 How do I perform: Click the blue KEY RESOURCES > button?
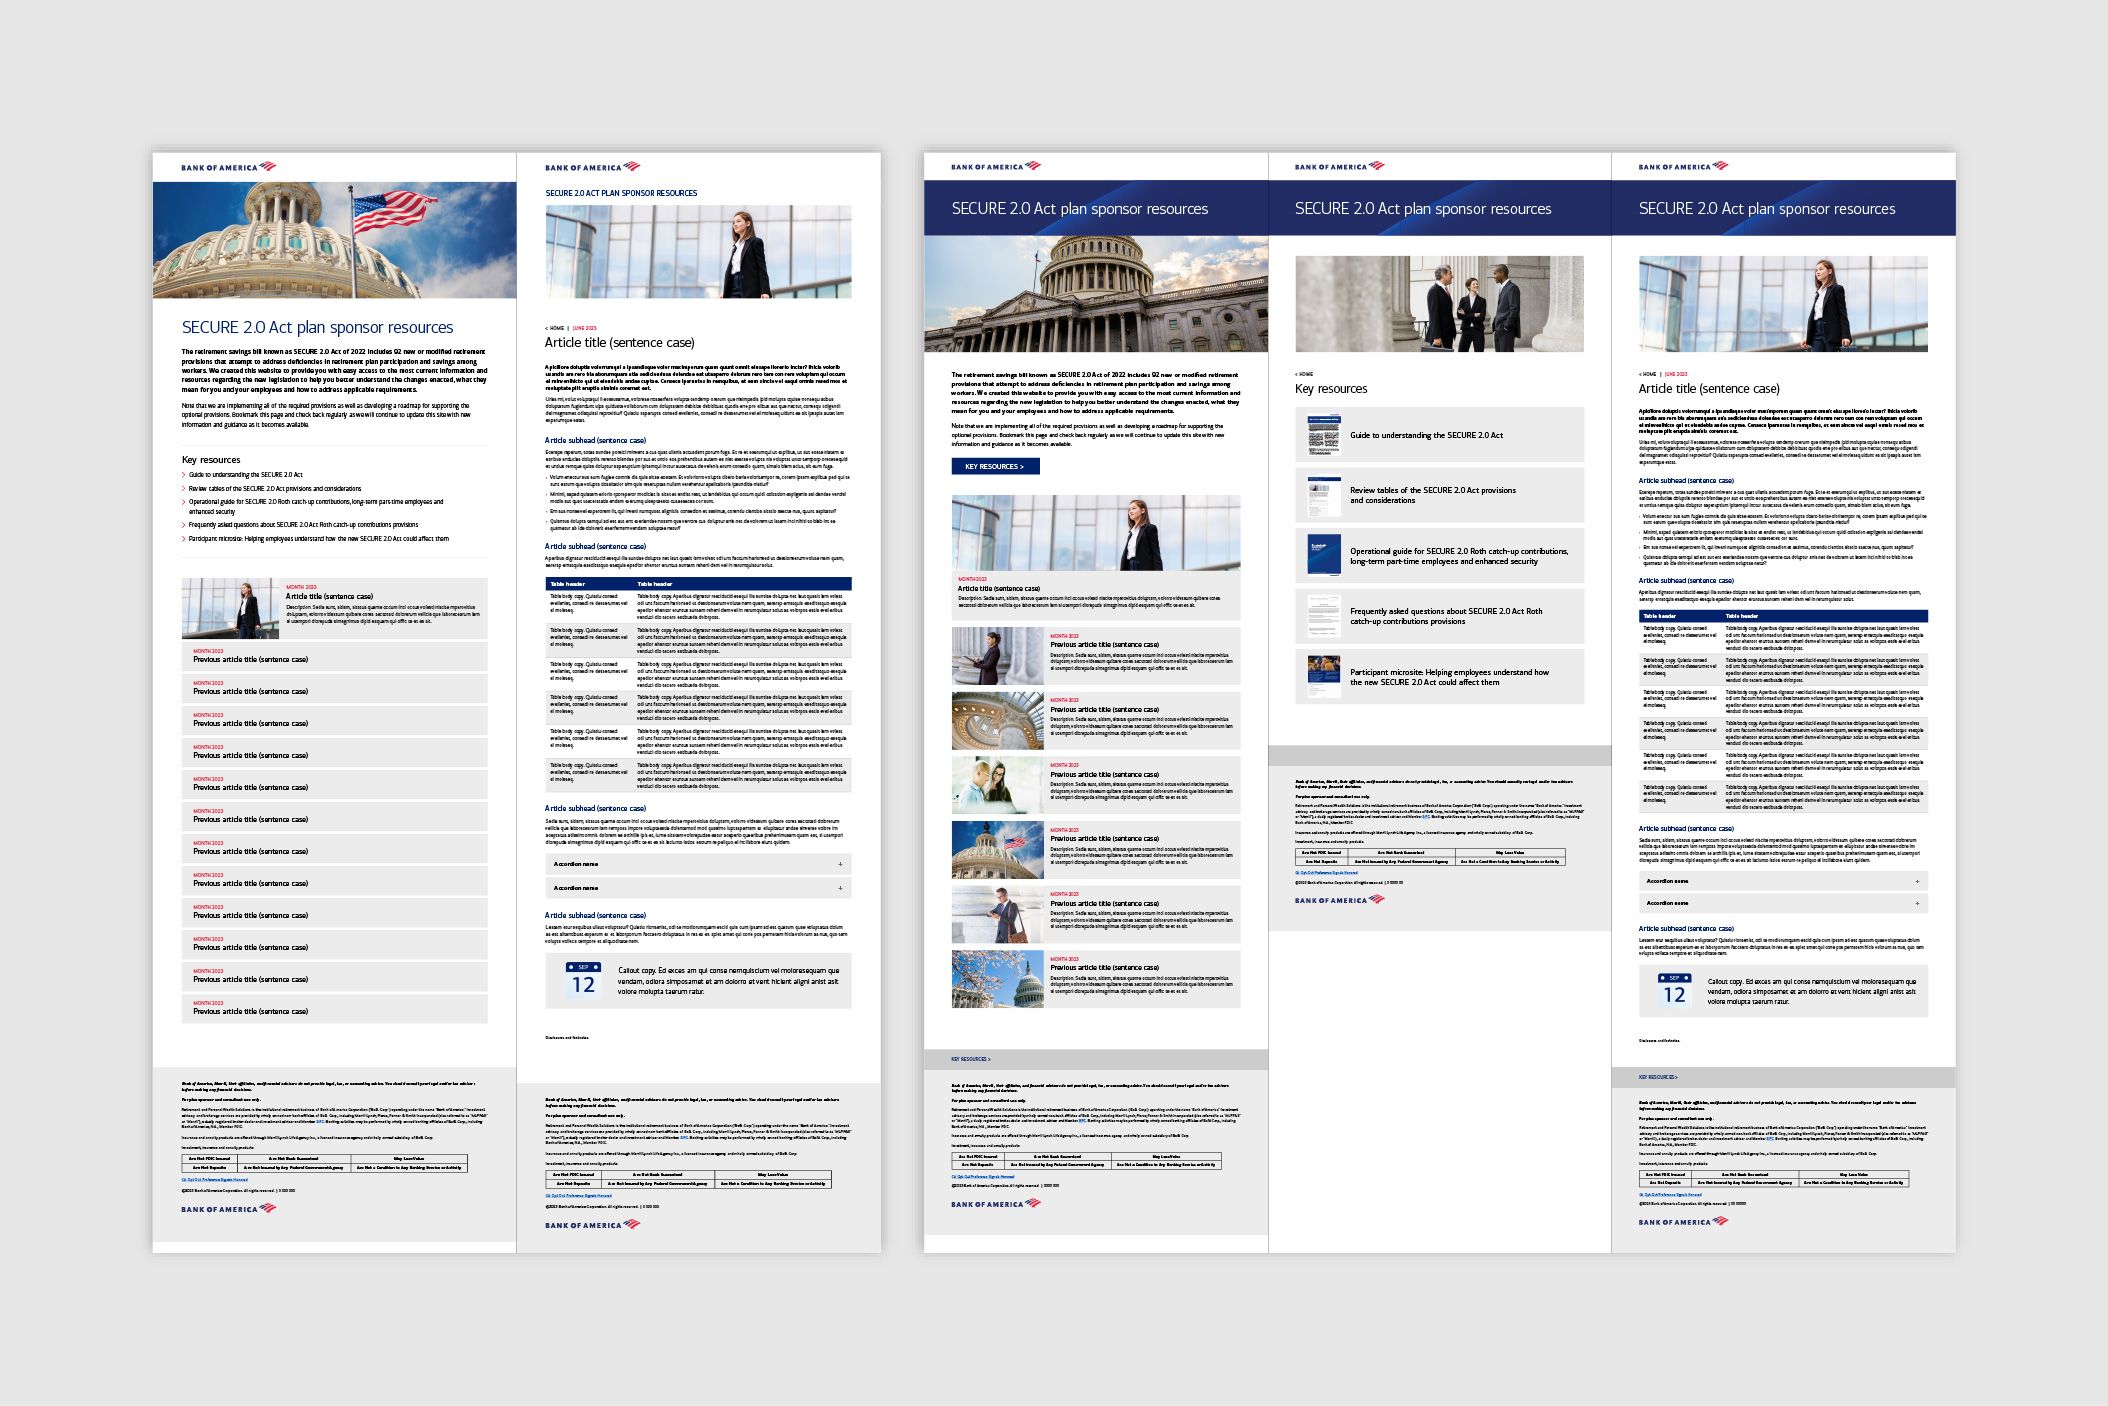[x=995, y=466]
